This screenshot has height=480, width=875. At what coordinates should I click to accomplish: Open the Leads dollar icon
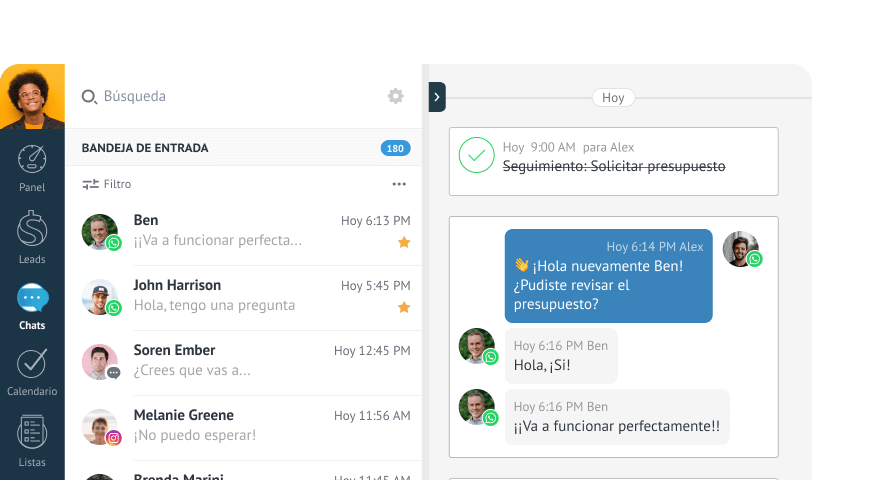click(x=32, y=228)
